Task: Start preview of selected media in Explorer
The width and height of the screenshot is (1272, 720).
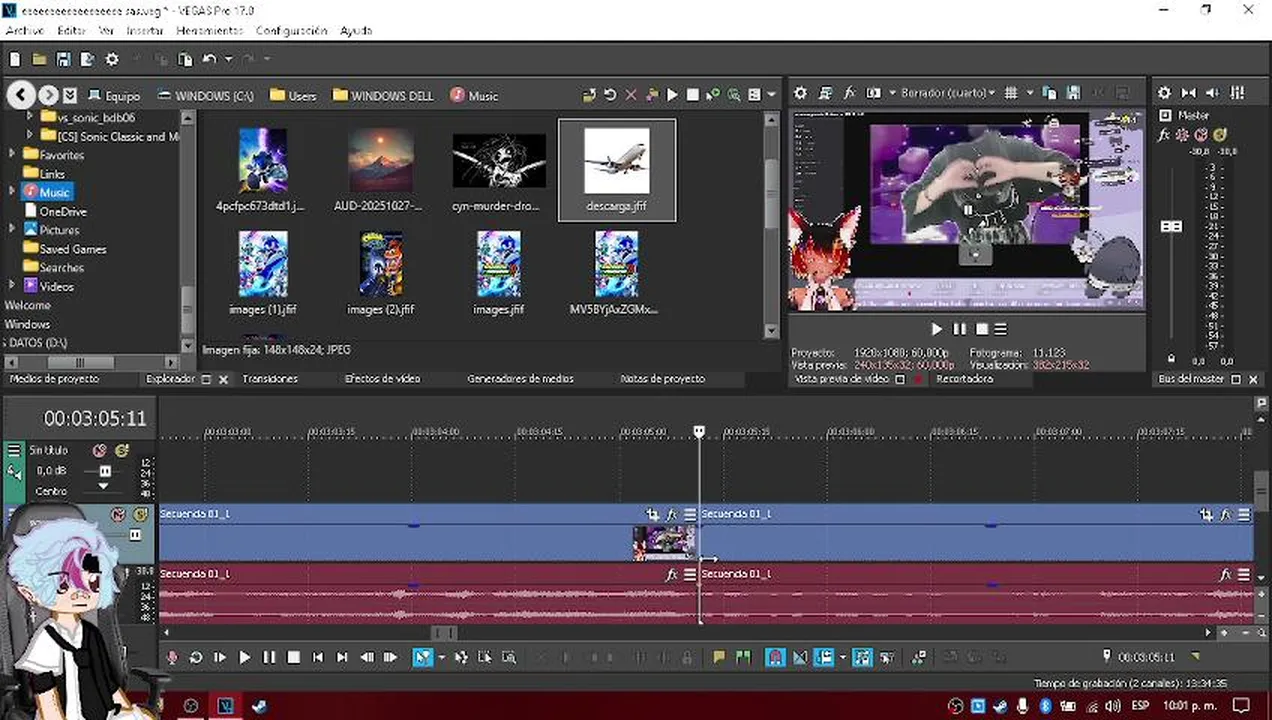Action: pos(672,95)
